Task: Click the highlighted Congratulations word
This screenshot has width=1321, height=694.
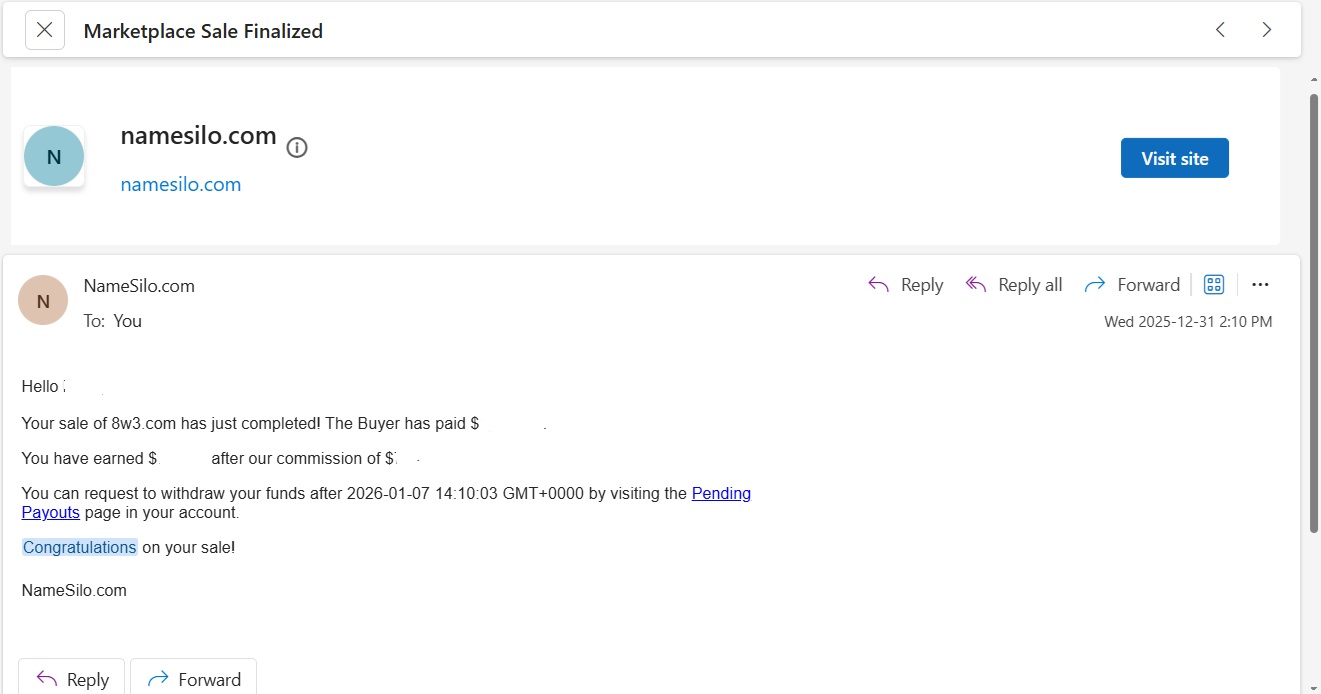Action: coord(80,548)
